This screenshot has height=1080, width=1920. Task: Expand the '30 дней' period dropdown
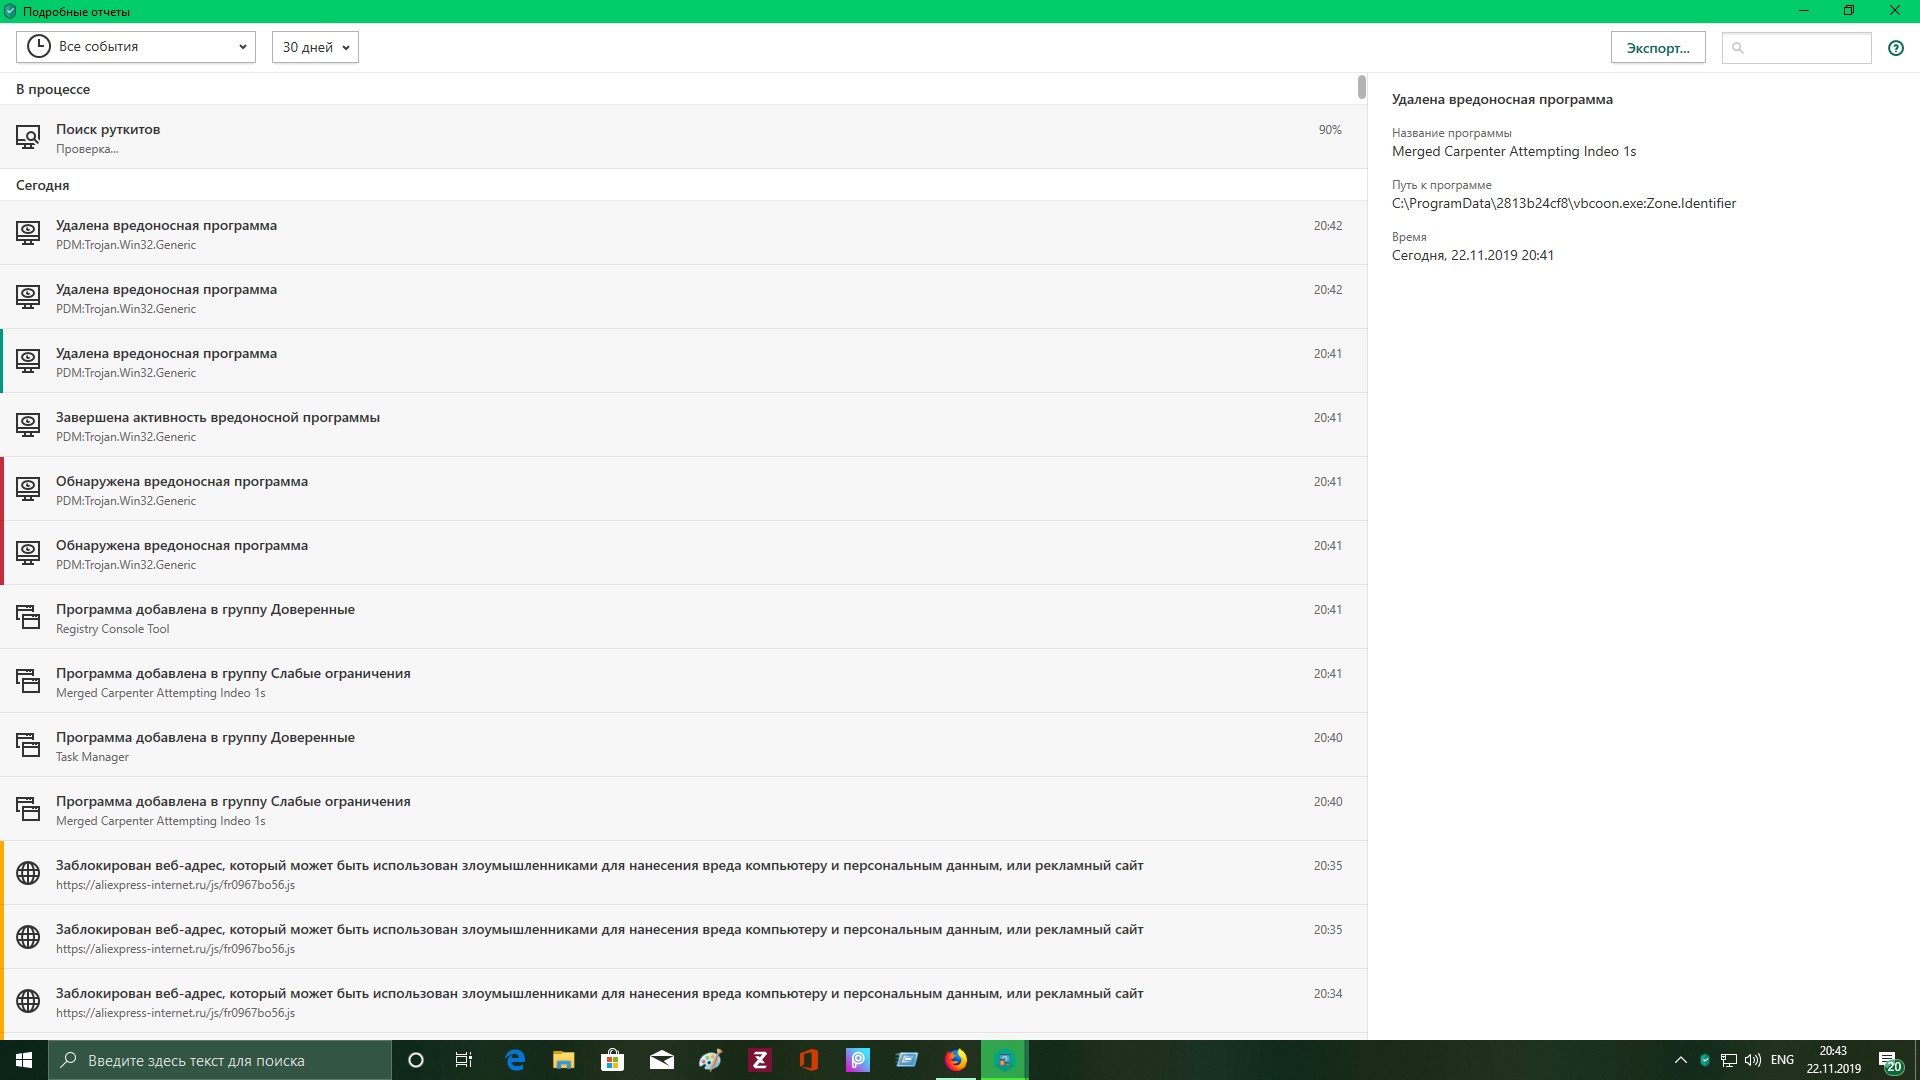315,47
